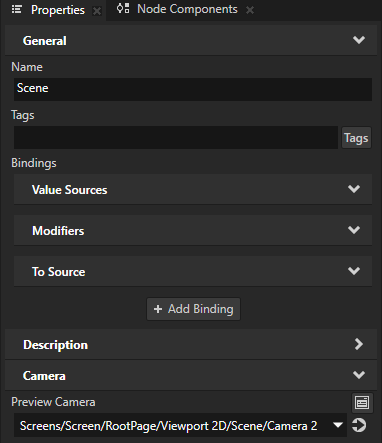
Task: Click the Name label
Action: (x=27, y=67)
